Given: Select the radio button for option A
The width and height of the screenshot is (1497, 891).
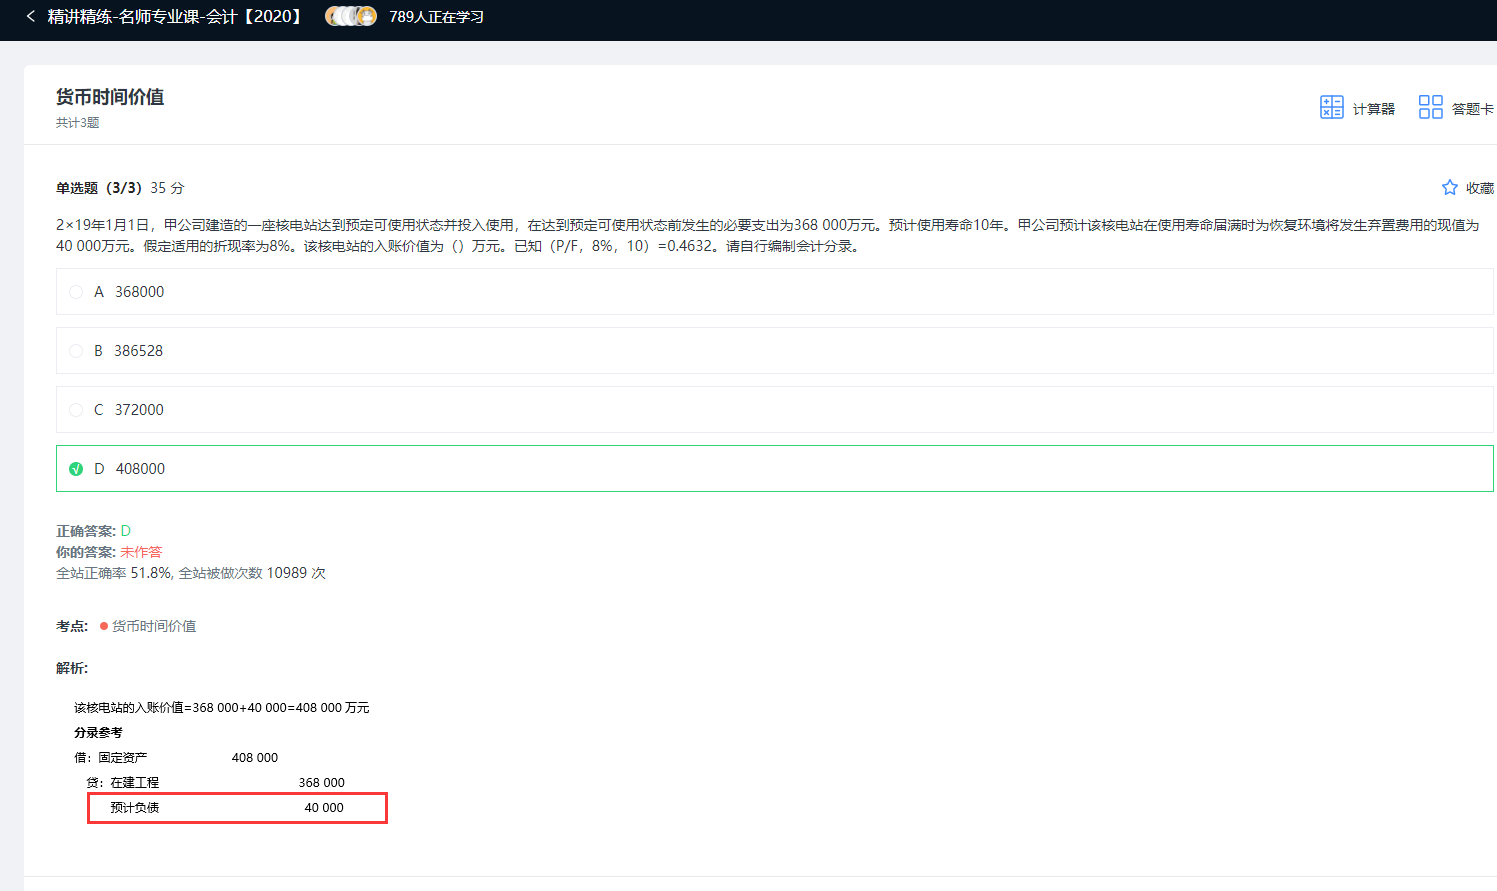Looking at the screenshot, I should 76,292.
